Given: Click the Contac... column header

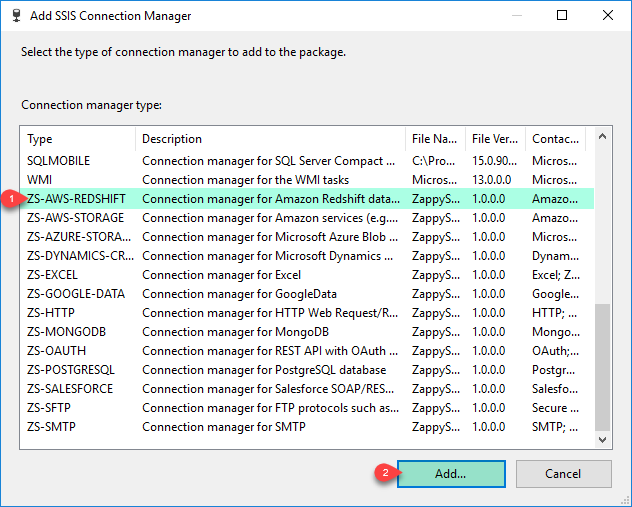Looking at the screenshot, I should (x=555, y=139).
